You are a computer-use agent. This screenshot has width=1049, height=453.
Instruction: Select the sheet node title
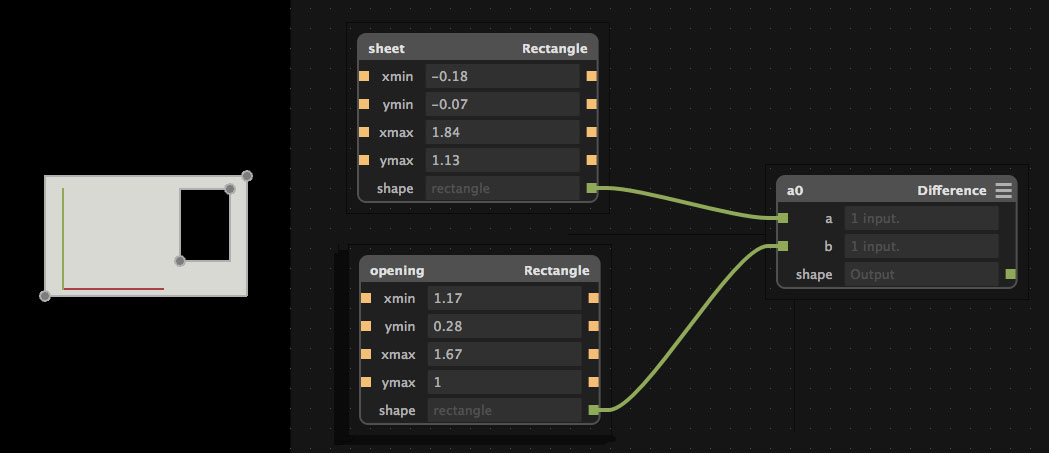386,49
